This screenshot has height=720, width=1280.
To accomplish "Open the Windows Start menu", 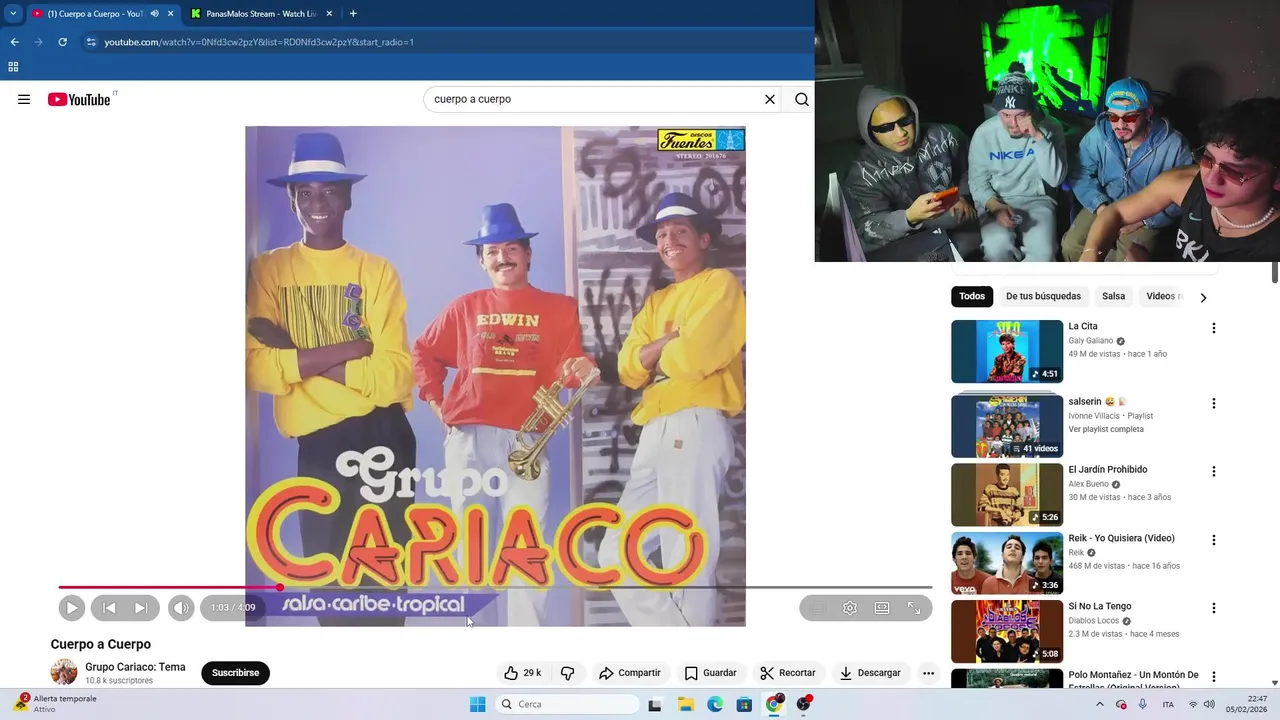I will pyautogui.click(x=477, y=704).
